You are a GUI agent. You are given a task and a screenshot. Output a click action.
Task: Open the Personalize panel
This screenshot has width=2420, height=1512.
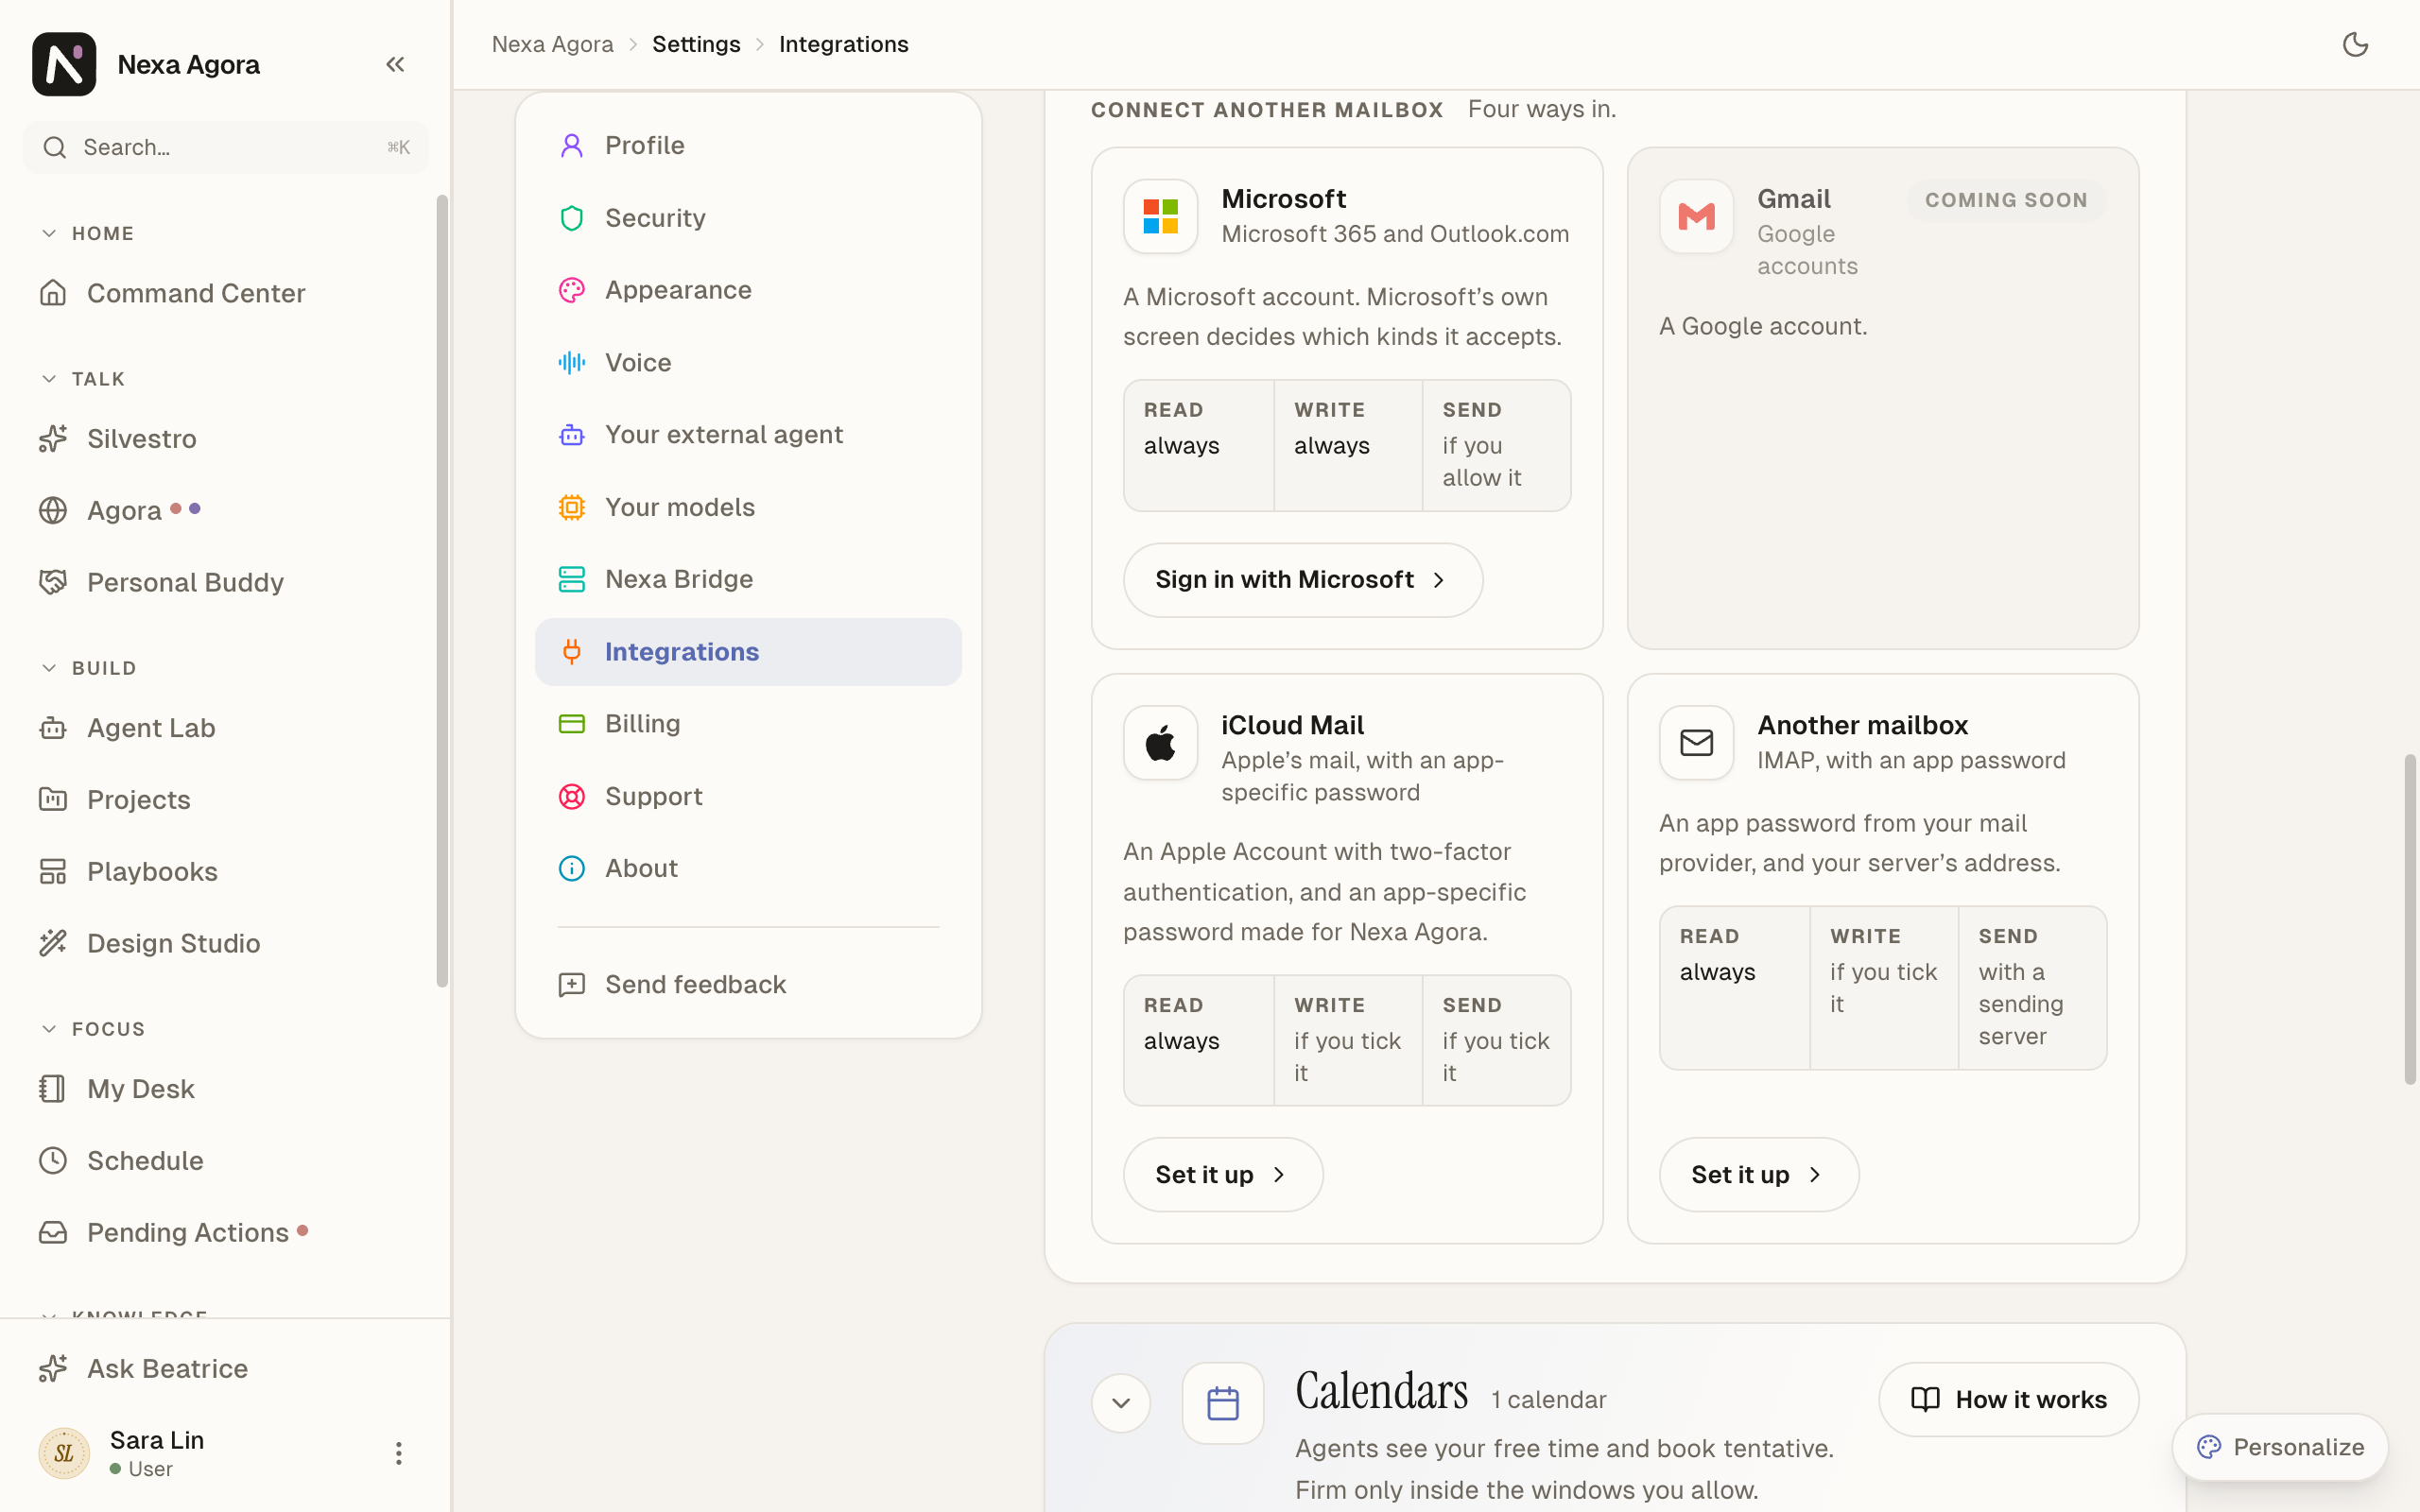pyautogui.click(x=2280, y=1447)
